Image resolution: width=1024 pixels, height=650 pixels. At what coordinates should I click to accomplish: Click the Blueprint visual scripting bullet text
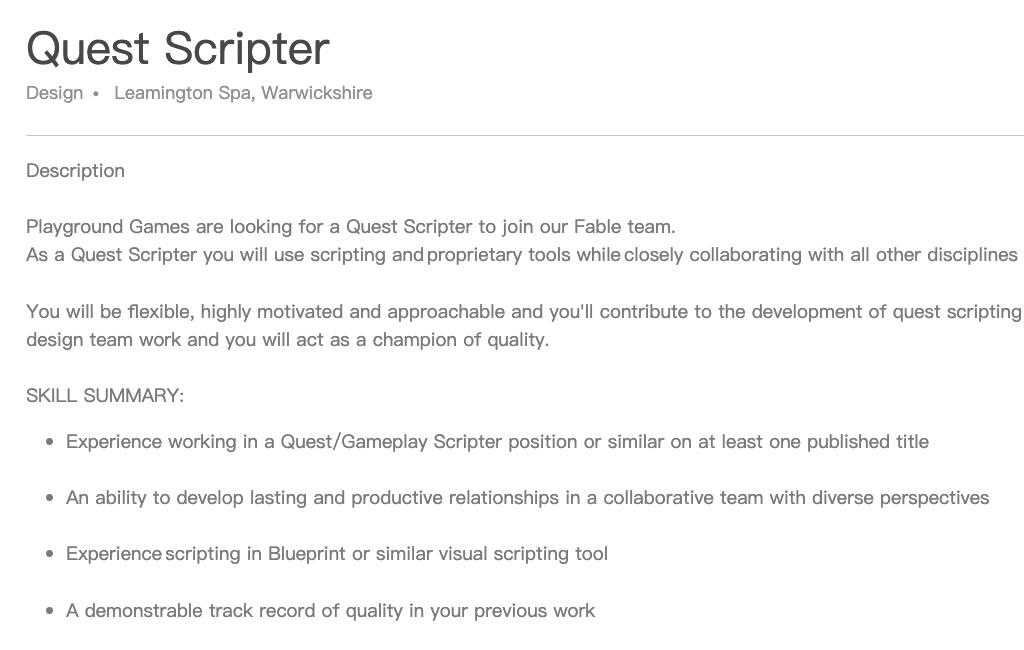[x=337, y=554]
